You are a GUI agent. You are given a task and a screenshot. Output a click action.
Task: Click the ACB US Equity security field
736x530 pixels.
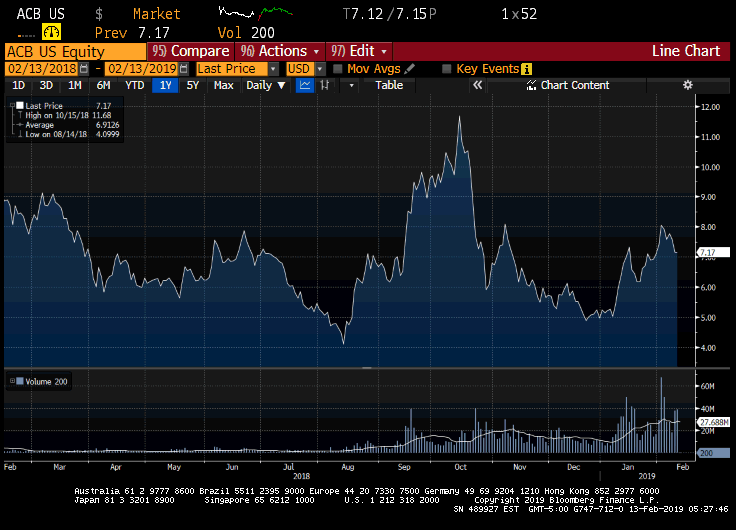click(x=75, y=51)
